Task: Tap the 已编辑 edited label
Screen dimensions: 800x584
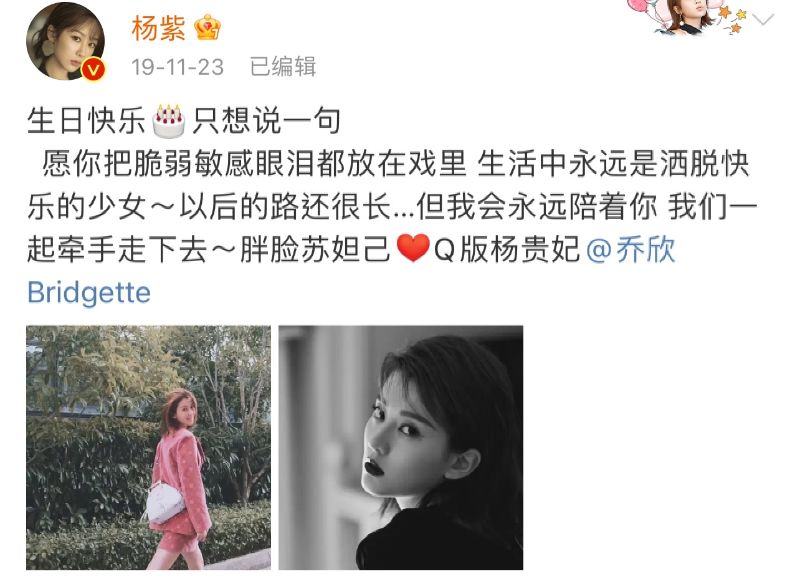Action: pos(283,67)
